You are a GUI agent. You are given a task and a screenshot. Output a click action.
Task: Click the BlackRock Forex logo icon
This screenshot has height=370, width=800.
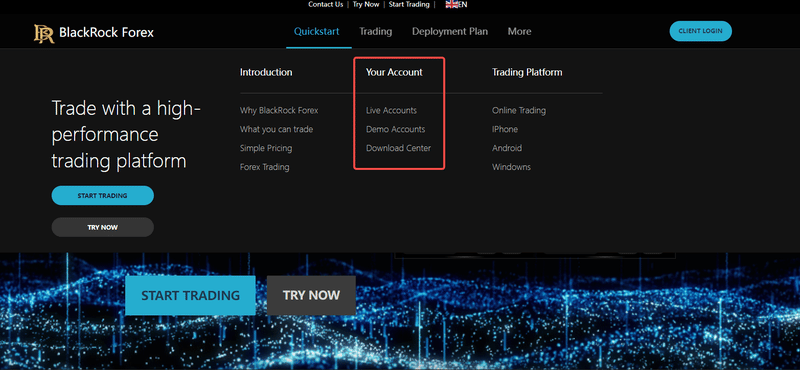point(44,33)
